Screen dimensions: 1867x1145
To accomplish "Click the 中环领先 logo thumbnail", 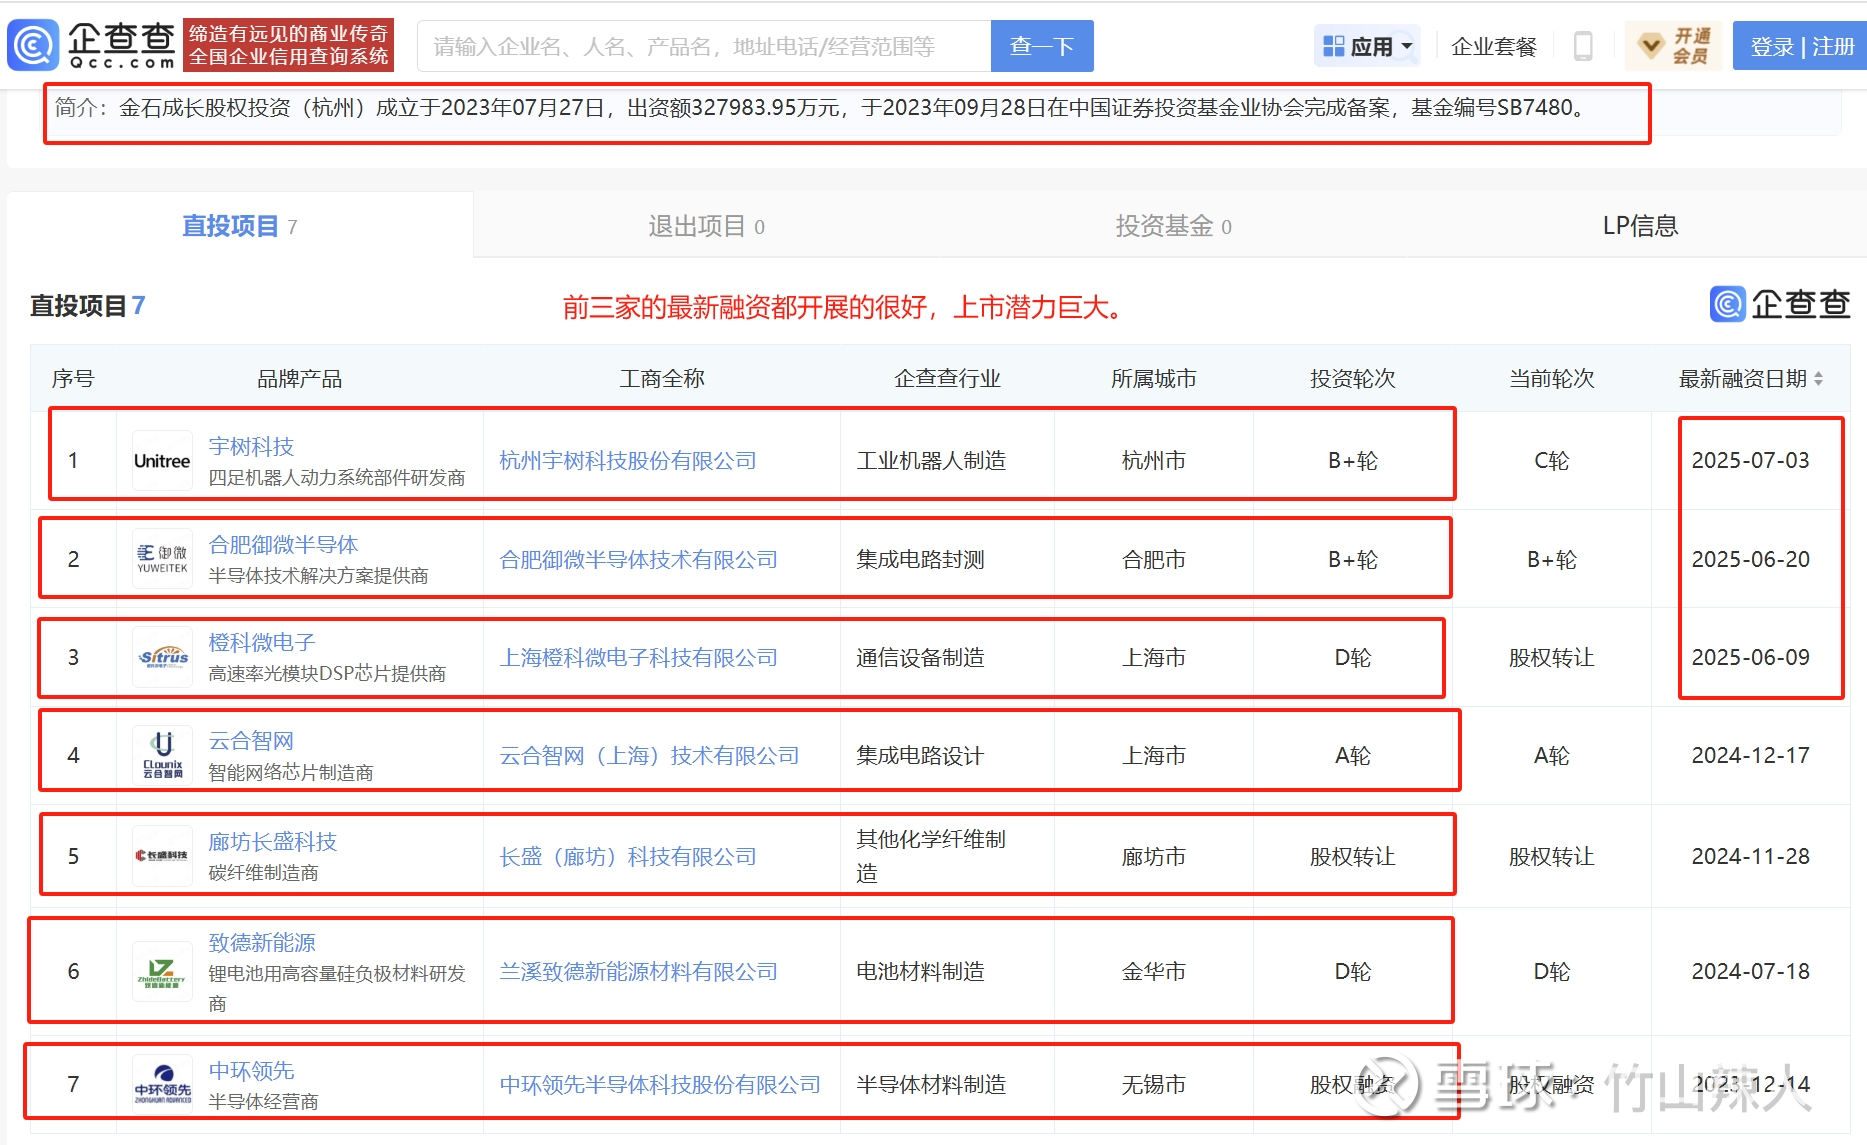I will point(162,1084).
